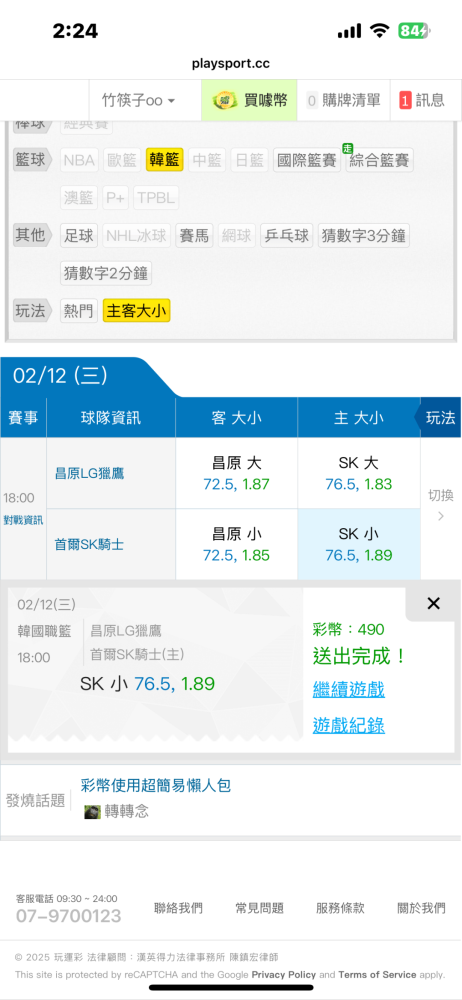The height and width of the screenshot is (1000, 462).
Task: Click the 玩法 column header arrow
Action: click(440, 418)
